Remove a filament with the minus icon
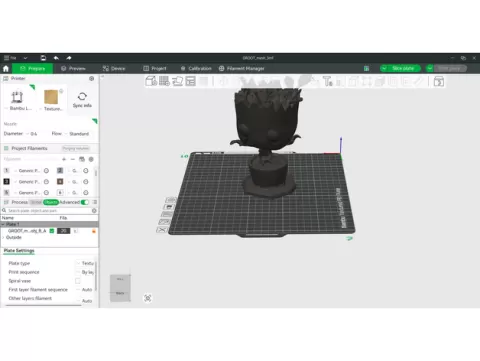The image size is (480, 361). point(73,159)
